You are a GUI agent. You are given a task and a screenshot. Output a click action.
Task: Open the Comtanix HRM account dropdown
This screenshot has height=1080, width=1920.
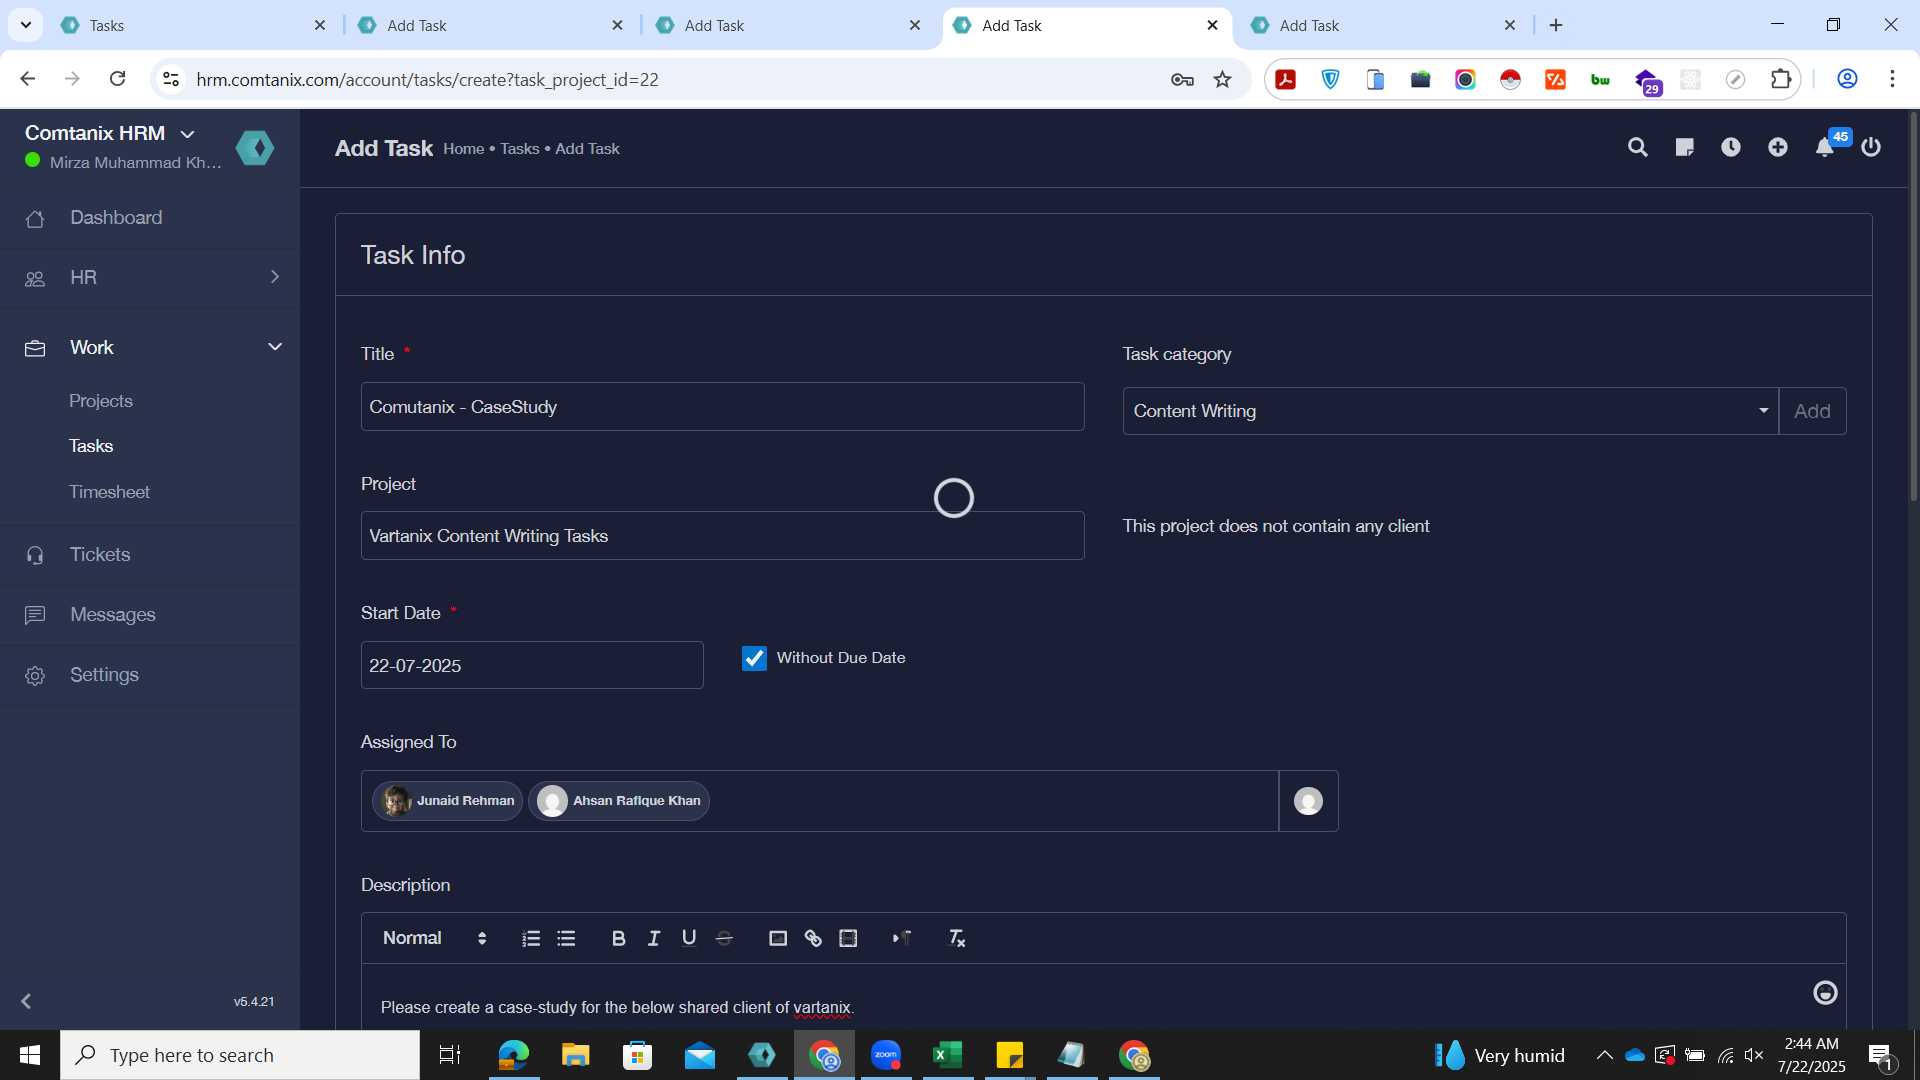coord(110,133)
